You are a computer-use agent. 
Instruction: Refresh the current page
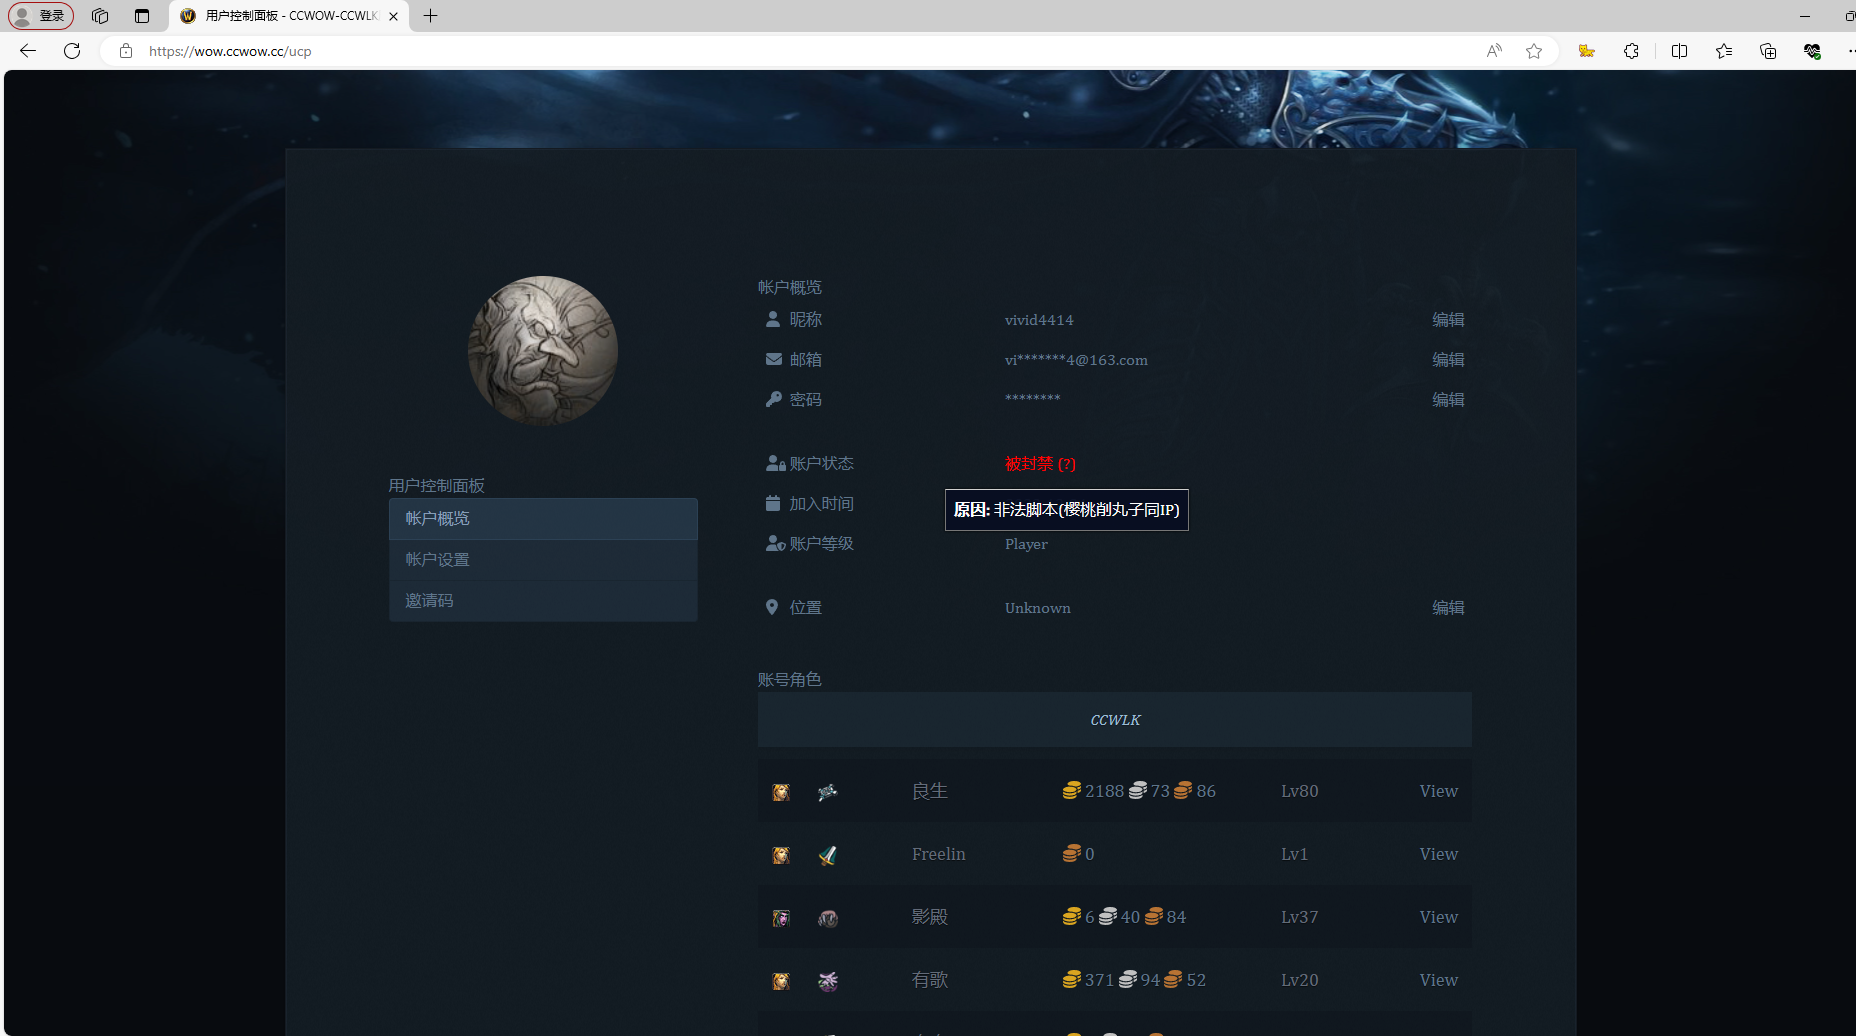[x=72, y=51]
